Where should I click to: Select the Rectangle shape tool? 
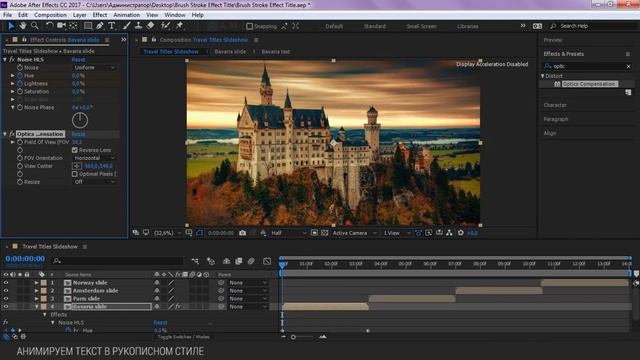[88, 26]
